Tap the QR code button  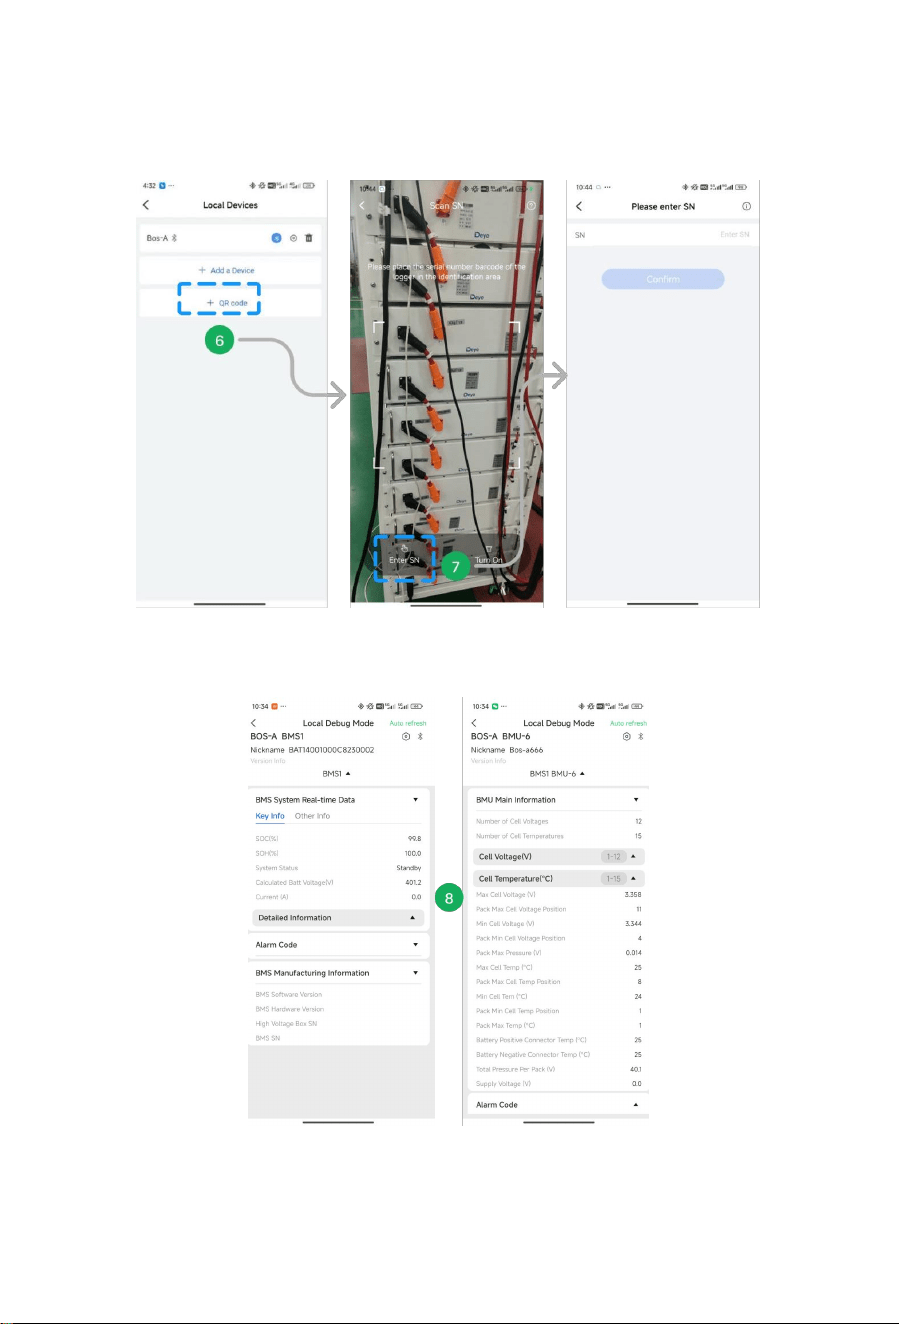230,302
